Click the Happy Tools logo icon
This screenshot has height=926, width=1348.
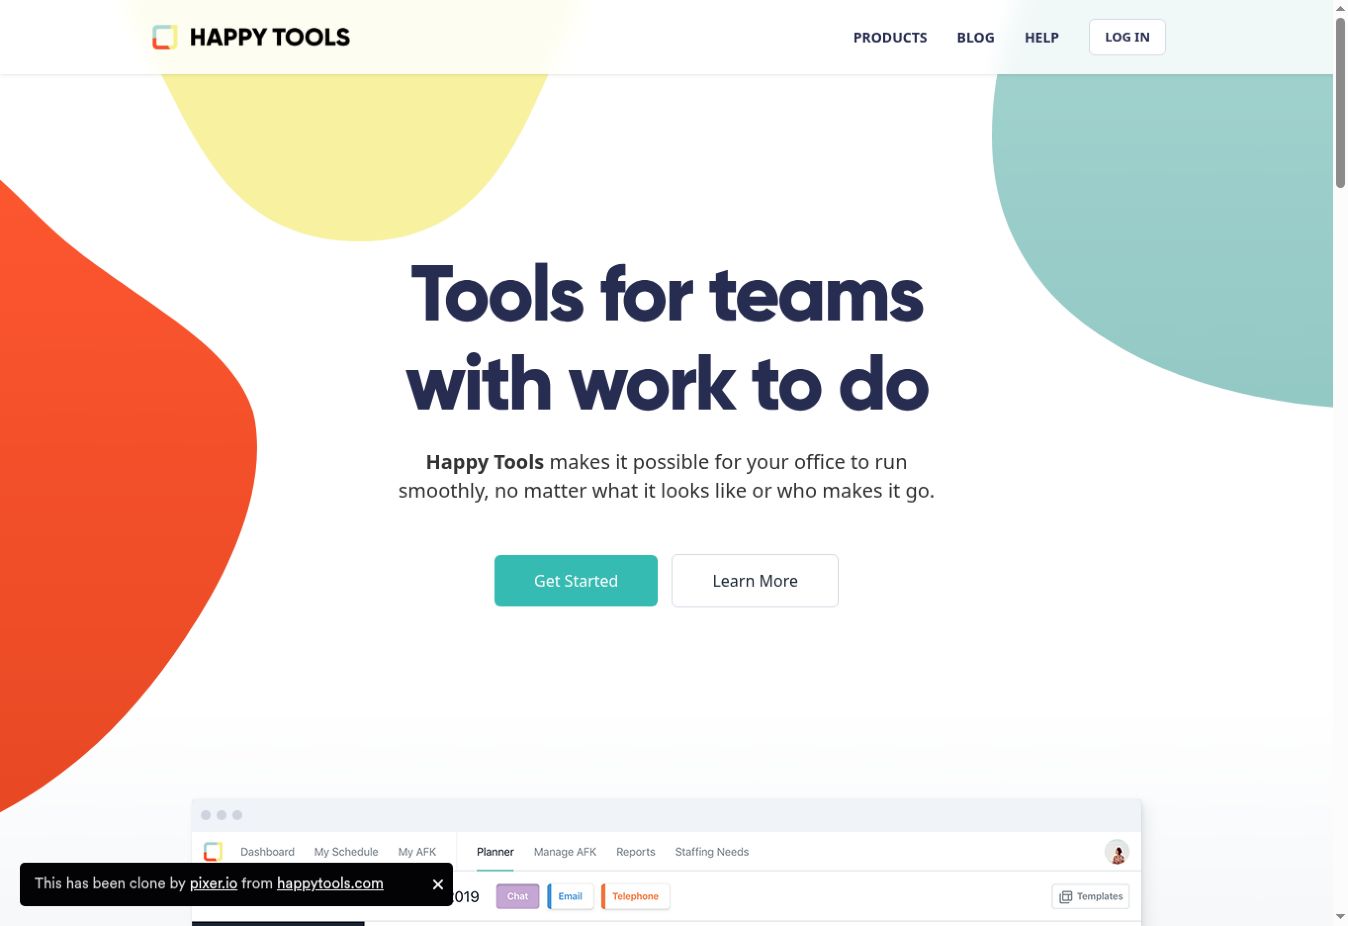coord(165,37)
